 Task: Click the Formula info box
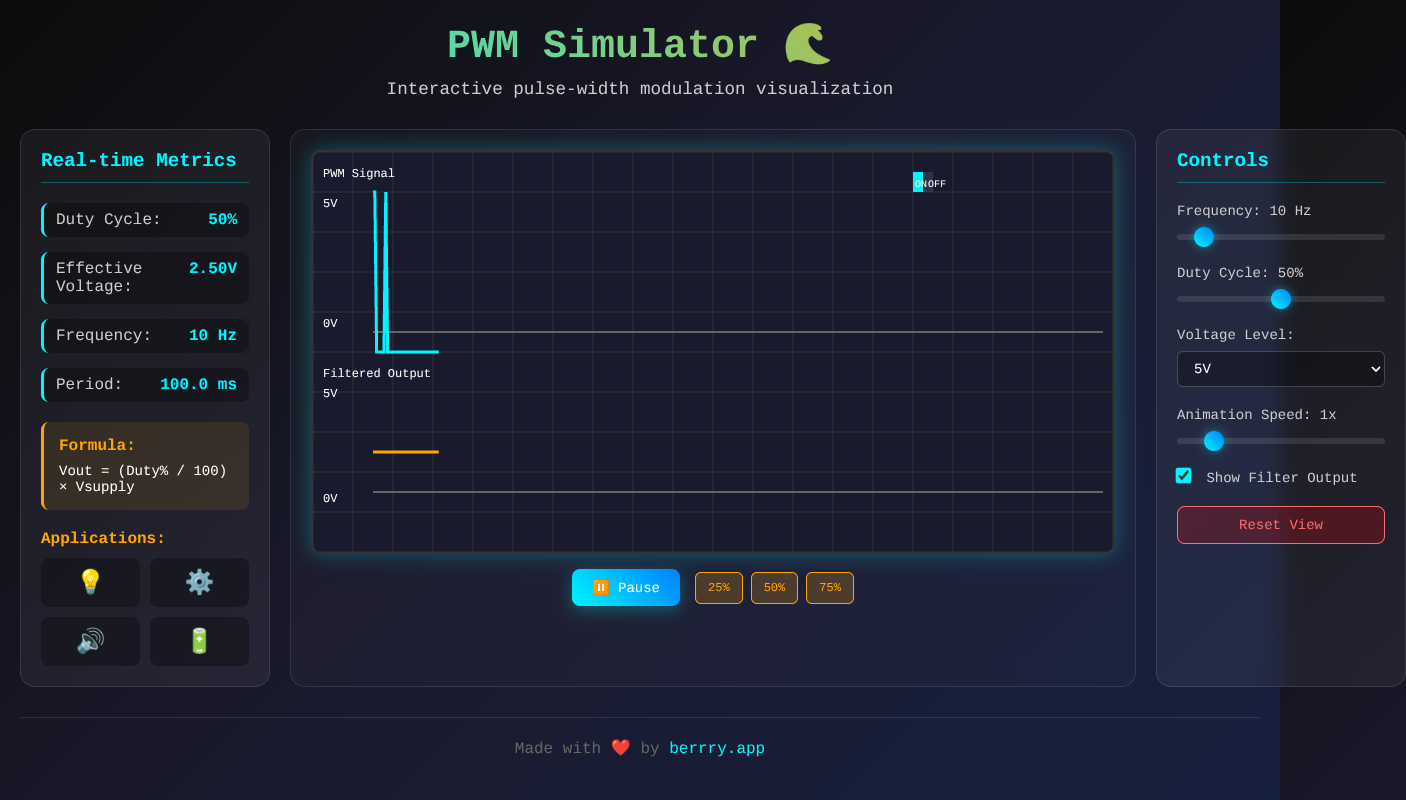coord(145,465)
